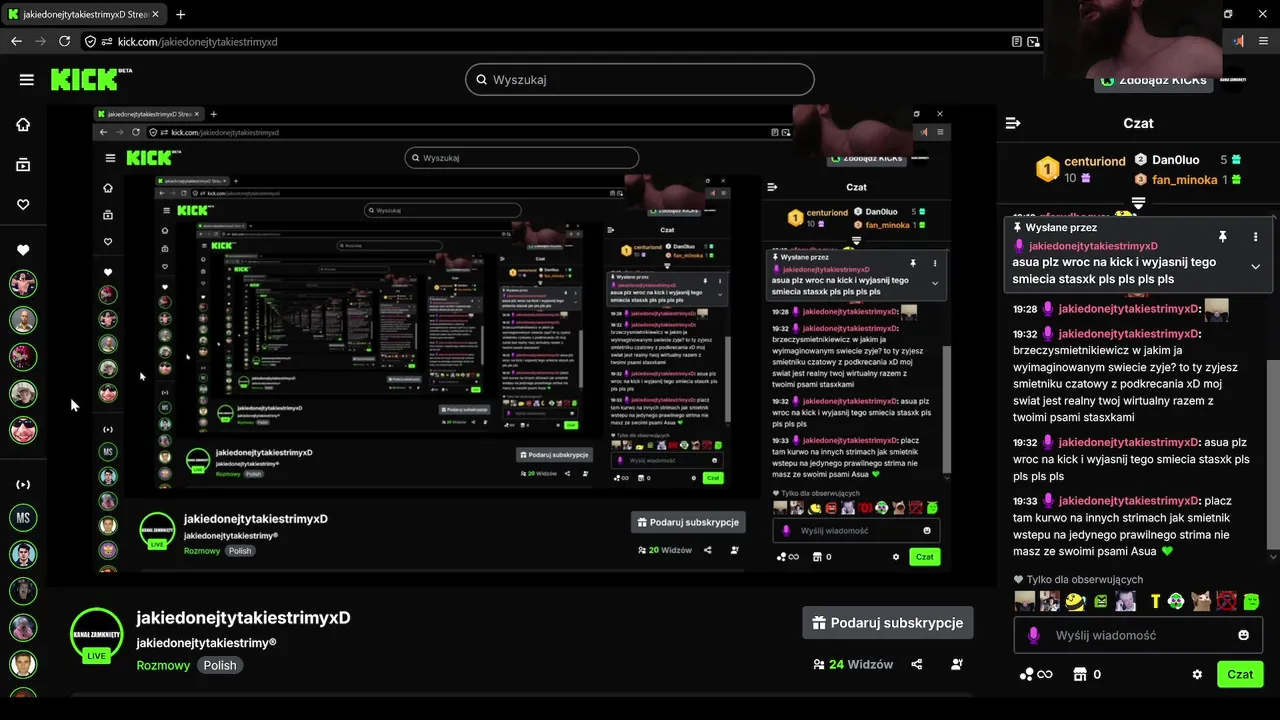The image size is (1280, 720).
Task: Open Following outline heart icon in sidebar
Action: (23, 204)
